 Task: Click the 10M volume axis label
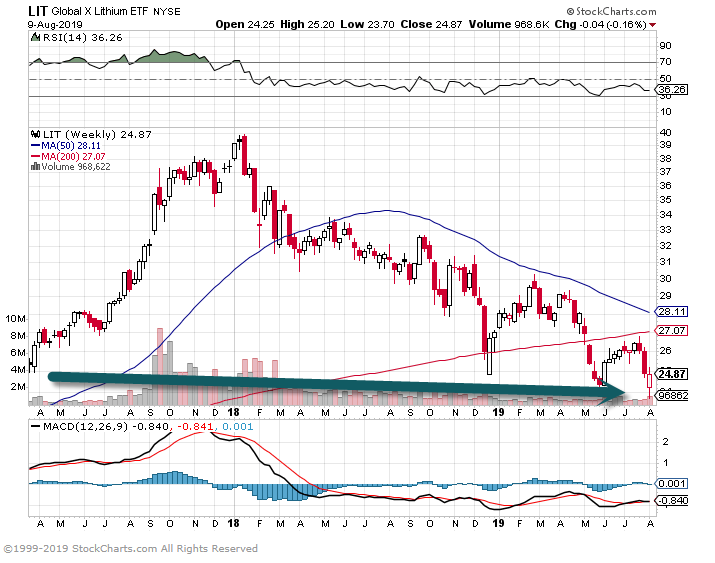[15, 319]
